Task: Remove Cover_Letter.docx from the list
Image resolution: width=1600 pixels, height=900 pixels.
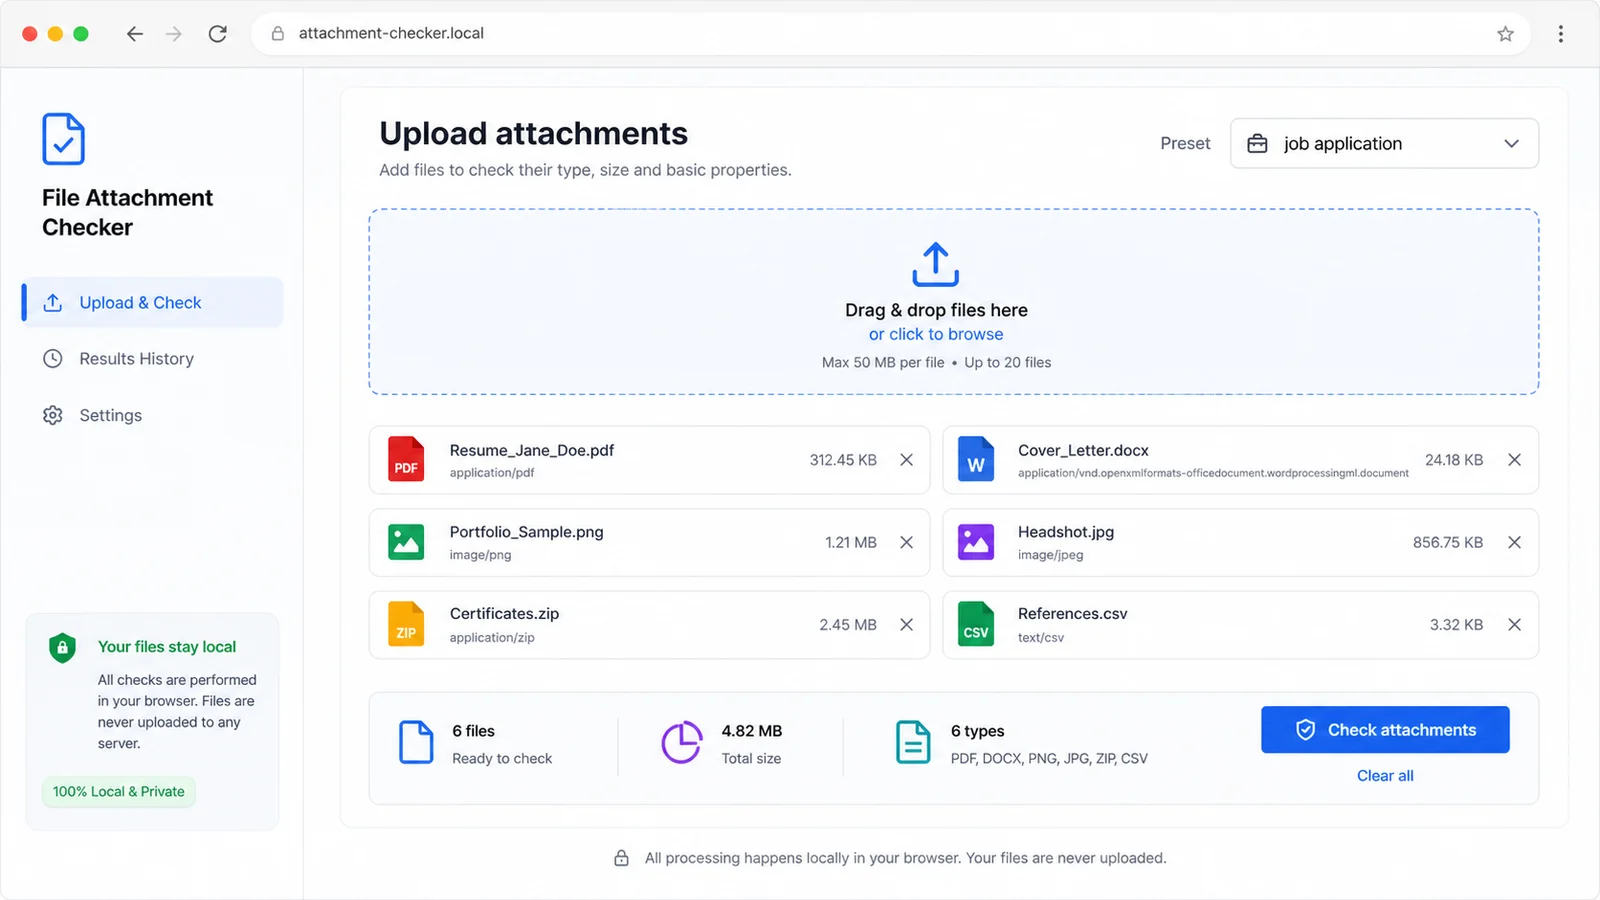Action: pos(1514,460)
